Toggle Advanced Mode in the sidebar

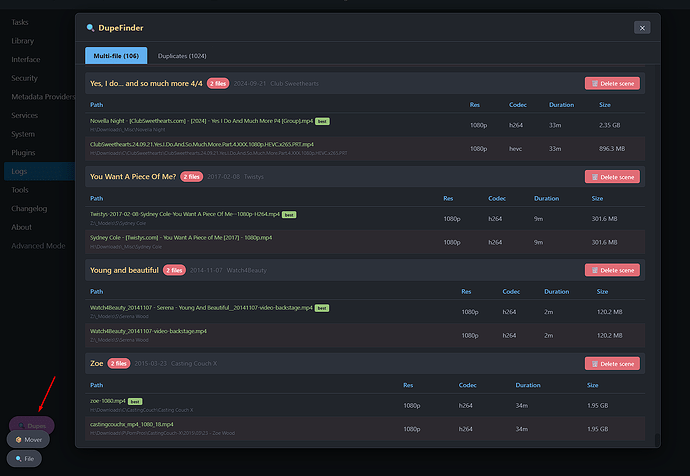pyautogui.click(x=37, y=245)
